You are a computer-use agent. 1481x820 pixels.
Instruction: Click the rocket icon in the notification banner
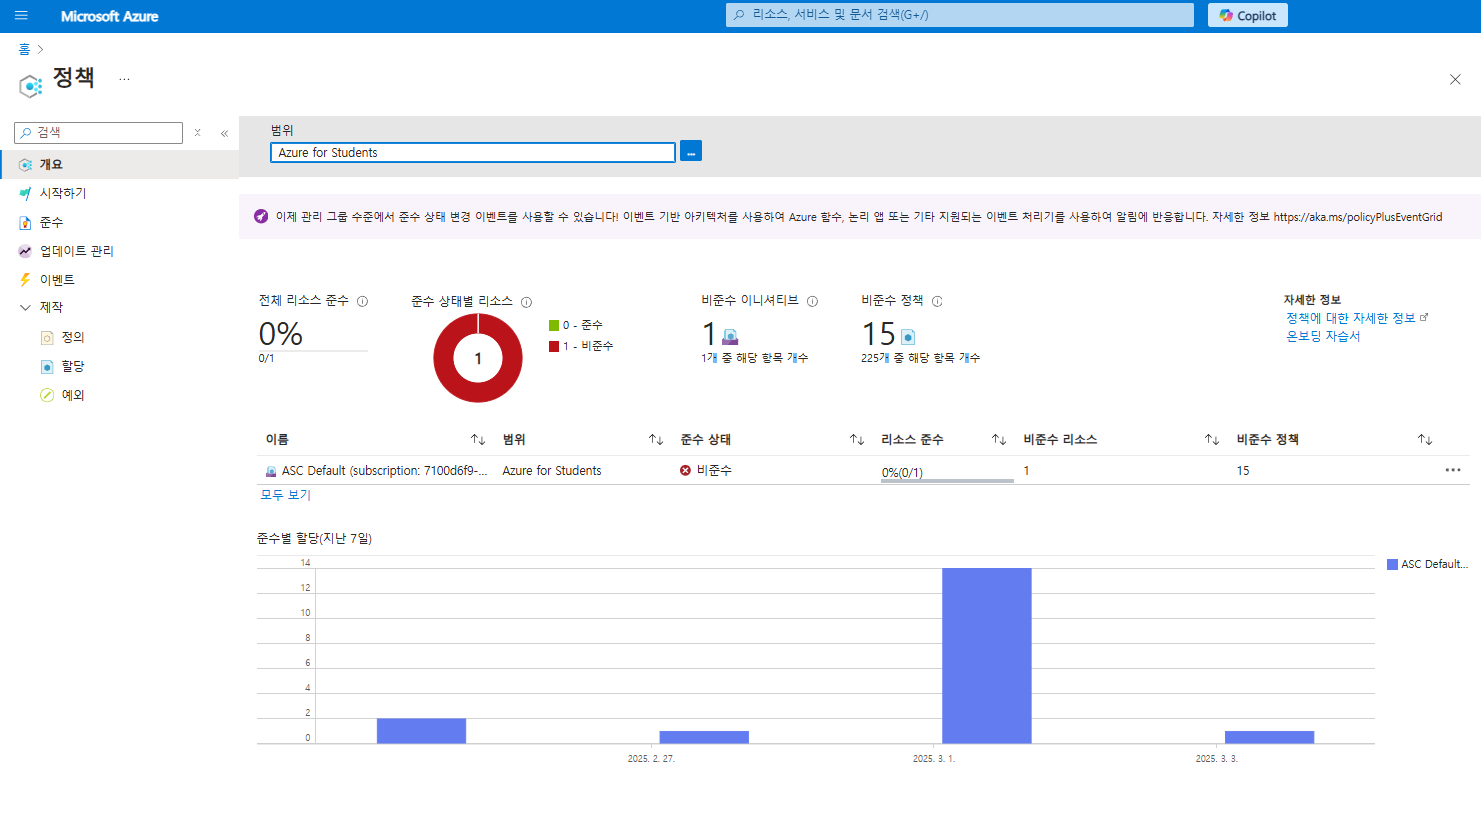[261, 216]
